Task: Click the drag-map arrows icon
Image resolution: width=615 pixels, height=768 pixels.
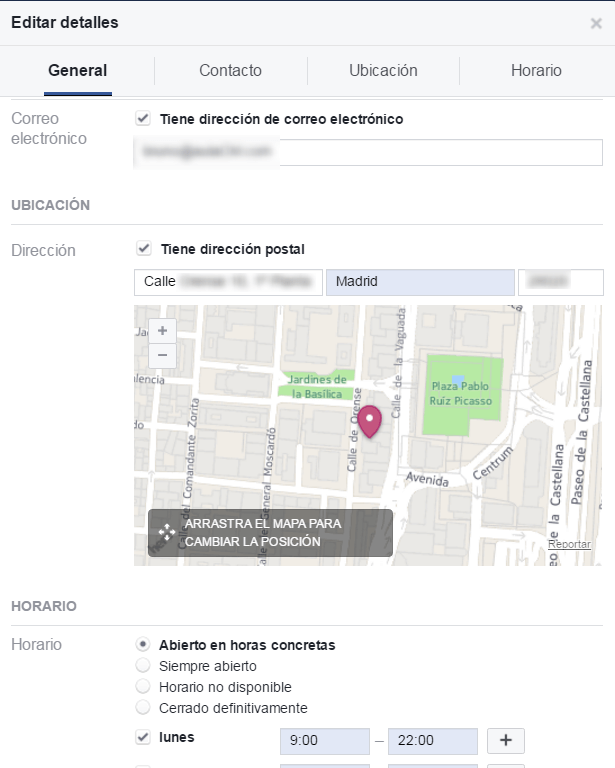Action: click(166, 532)
